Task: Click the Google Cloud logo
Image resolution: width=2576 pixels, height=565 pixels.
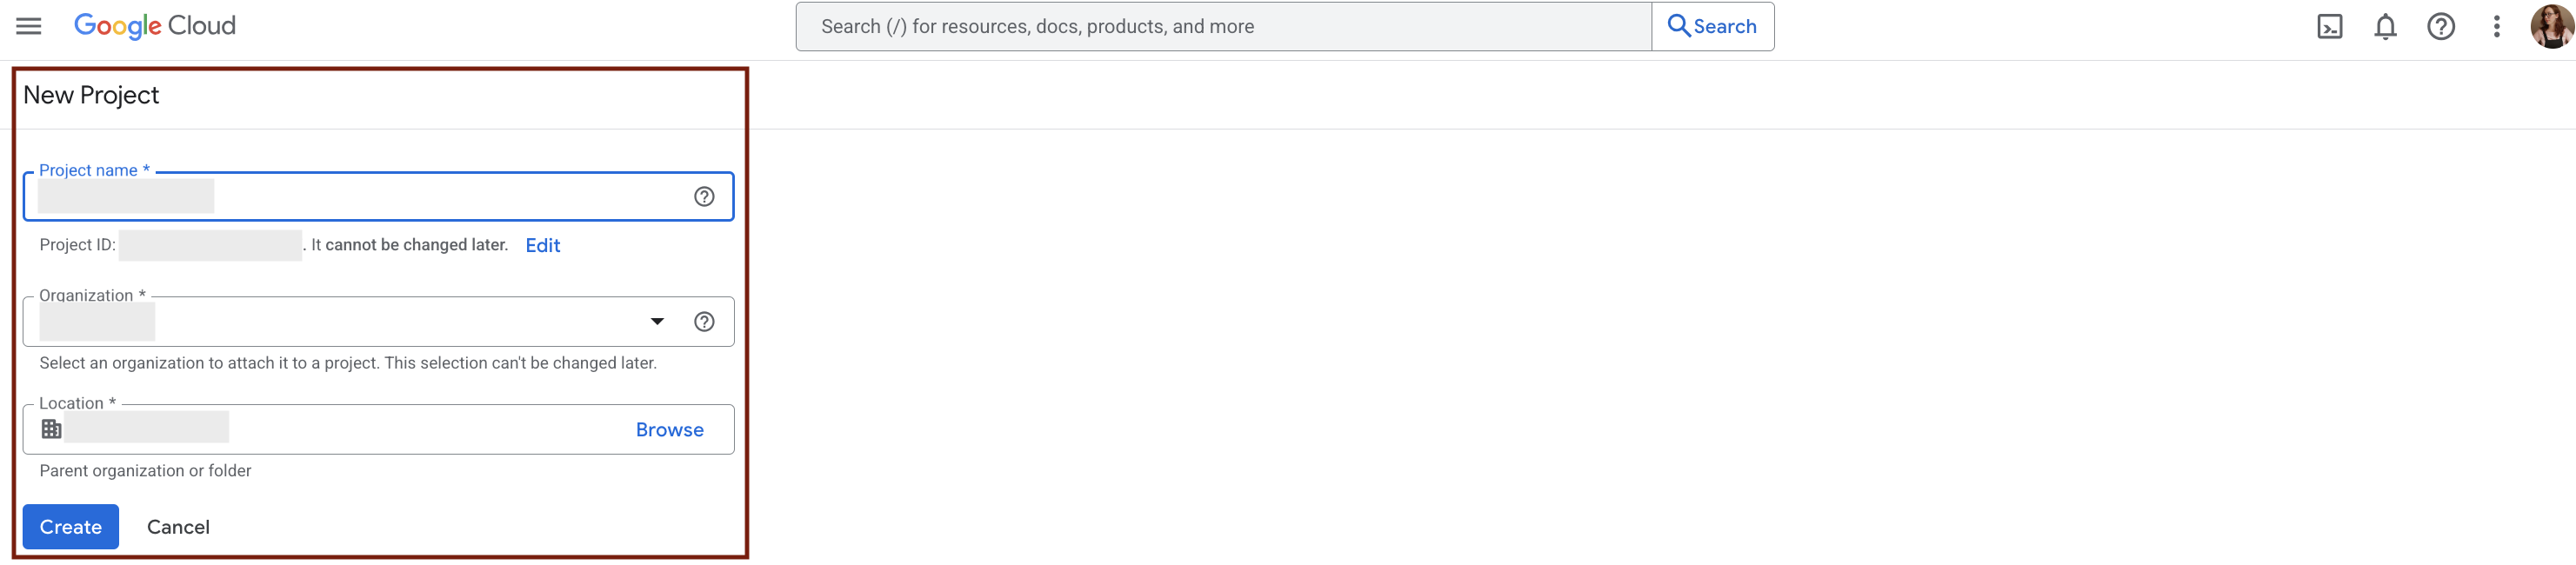Action: coord(154,25)
